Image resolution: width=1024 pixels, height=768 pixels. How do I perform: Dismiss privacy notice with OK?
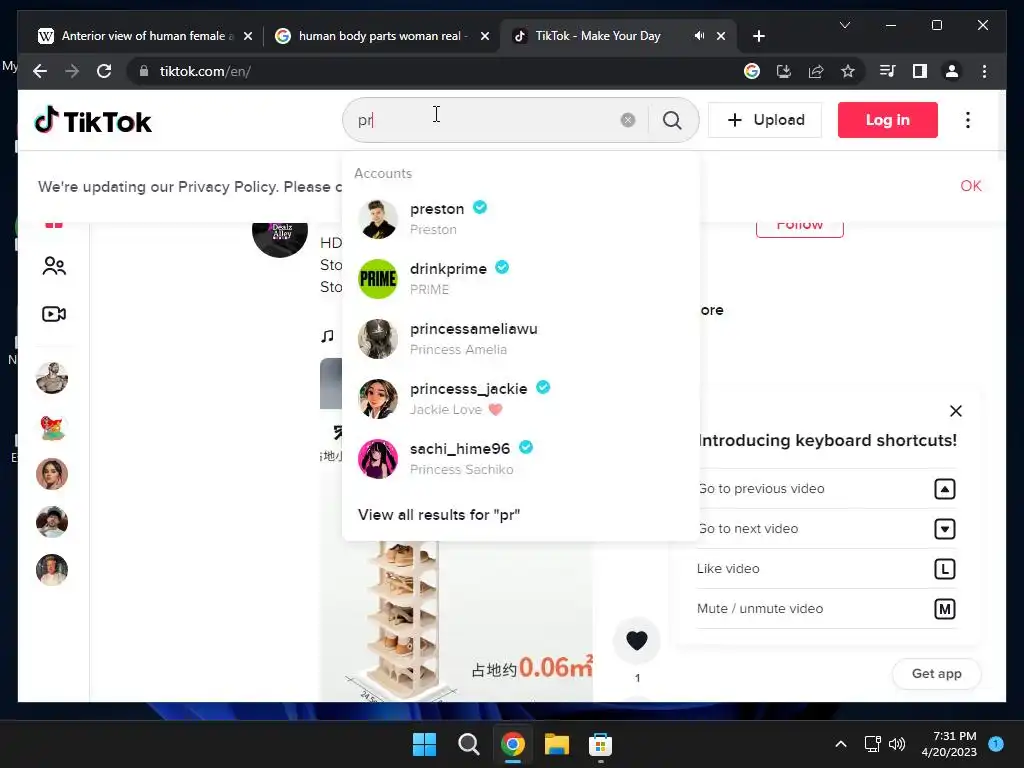(x=970, y=186)
